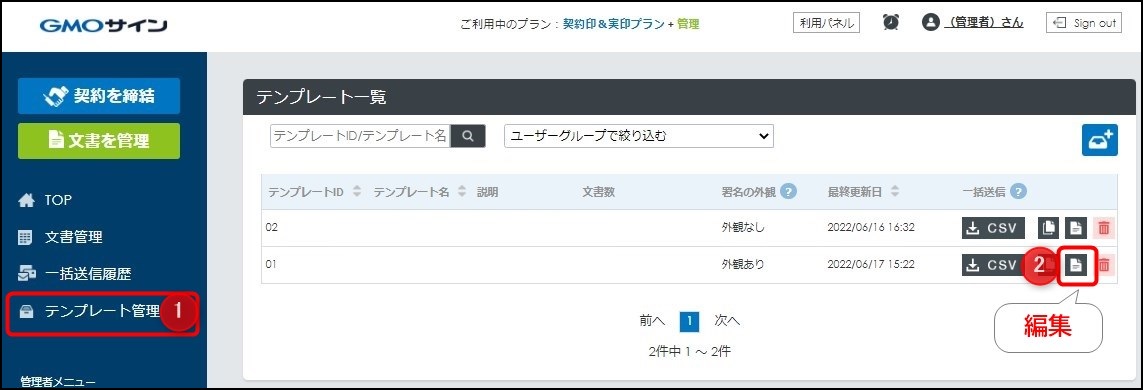Viewport: 1143px width, 390px height.
Task: Select page 1 in pagination
Action: click(x=690, y=320)
